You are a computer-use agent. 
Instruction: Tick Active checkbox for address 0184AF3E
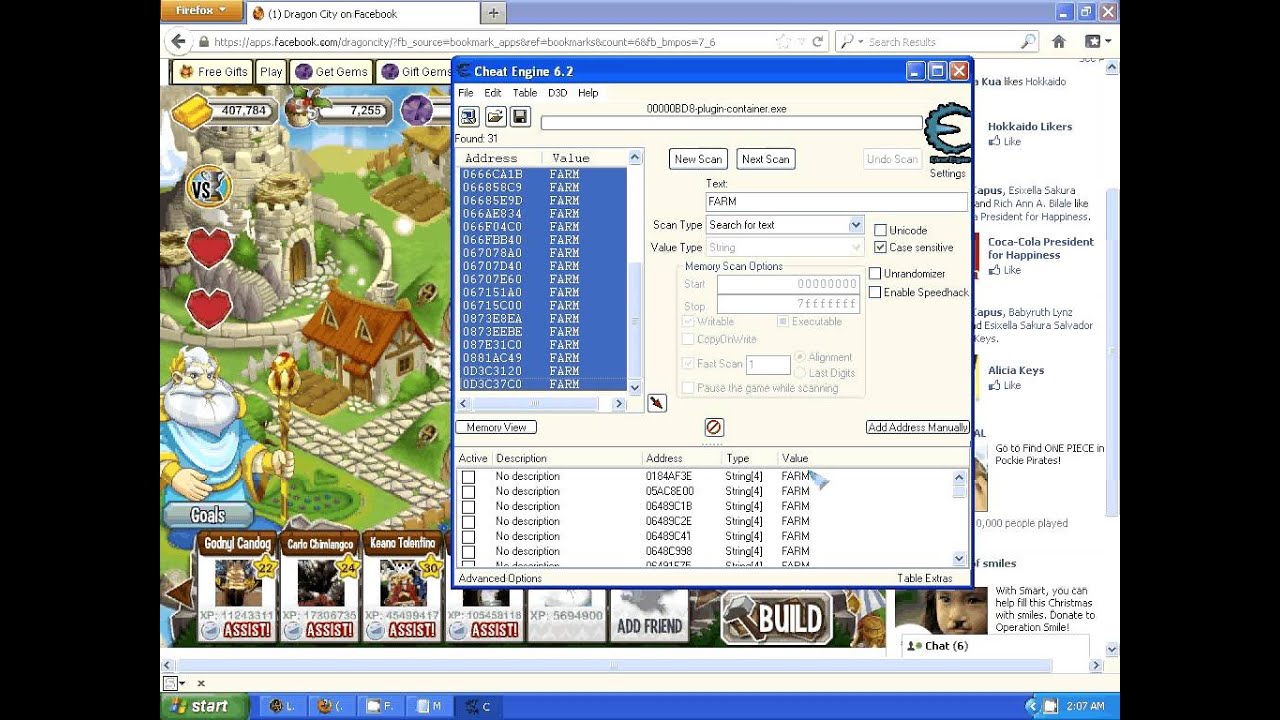click(468, 477)
